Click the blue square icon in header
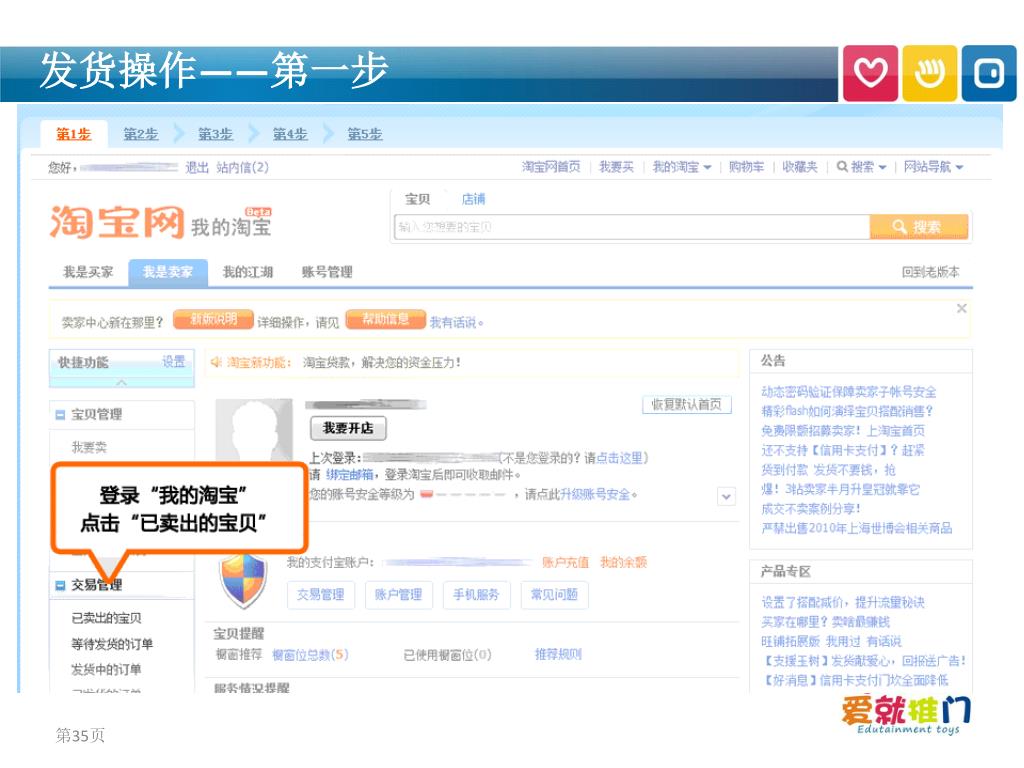Image resolution: width=1024 pixels, height=768 pixels. pos(989,73)
